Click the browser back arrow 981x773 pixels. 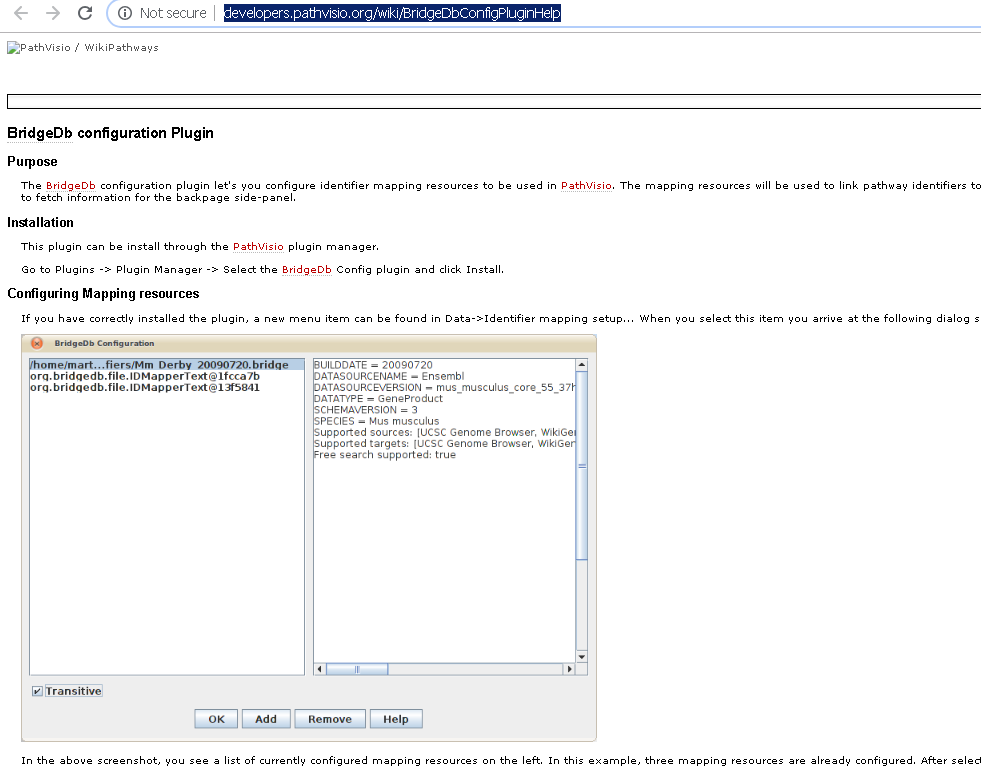[x=21, y=13]
